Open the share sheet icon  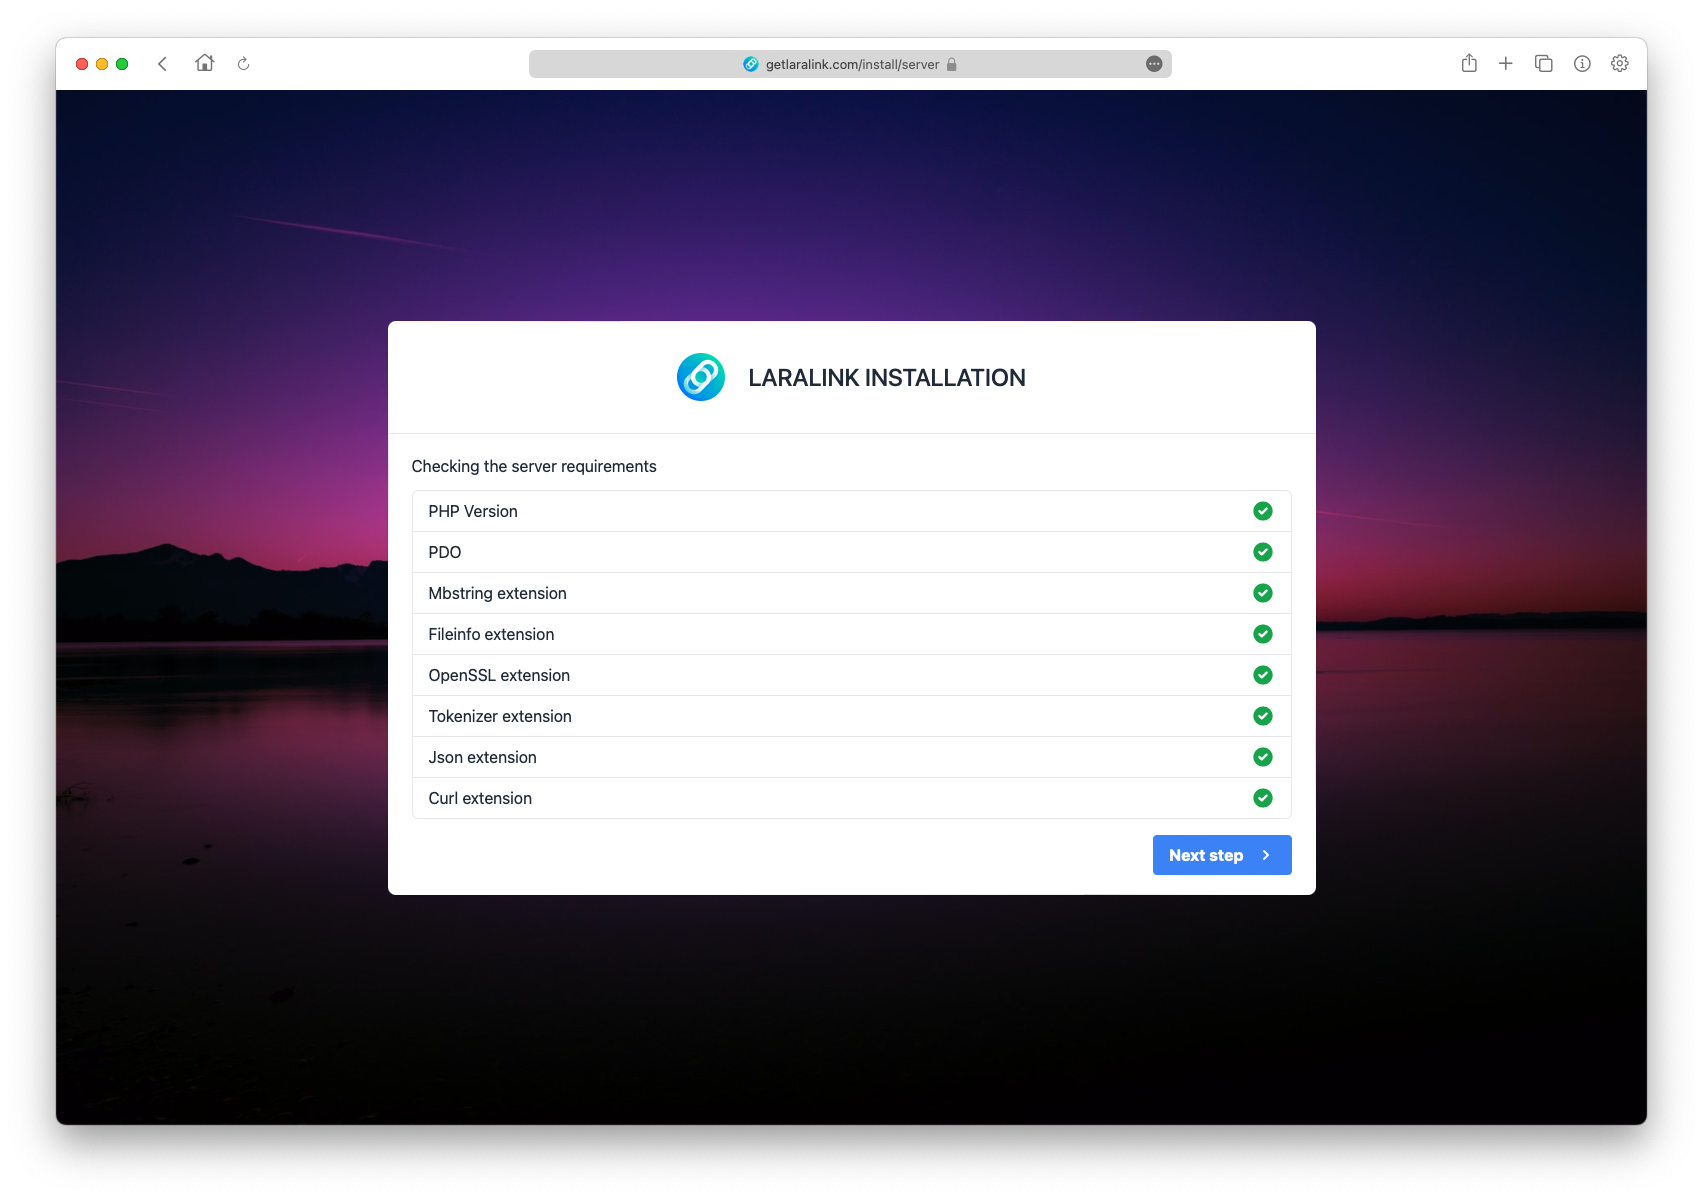tap(1469, 64)
